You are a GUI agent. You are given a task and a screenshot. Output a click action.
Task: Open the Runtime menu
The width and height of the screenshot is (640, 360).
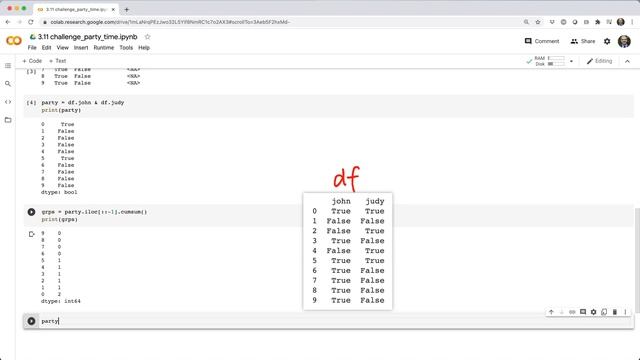[x=104, y=48]
